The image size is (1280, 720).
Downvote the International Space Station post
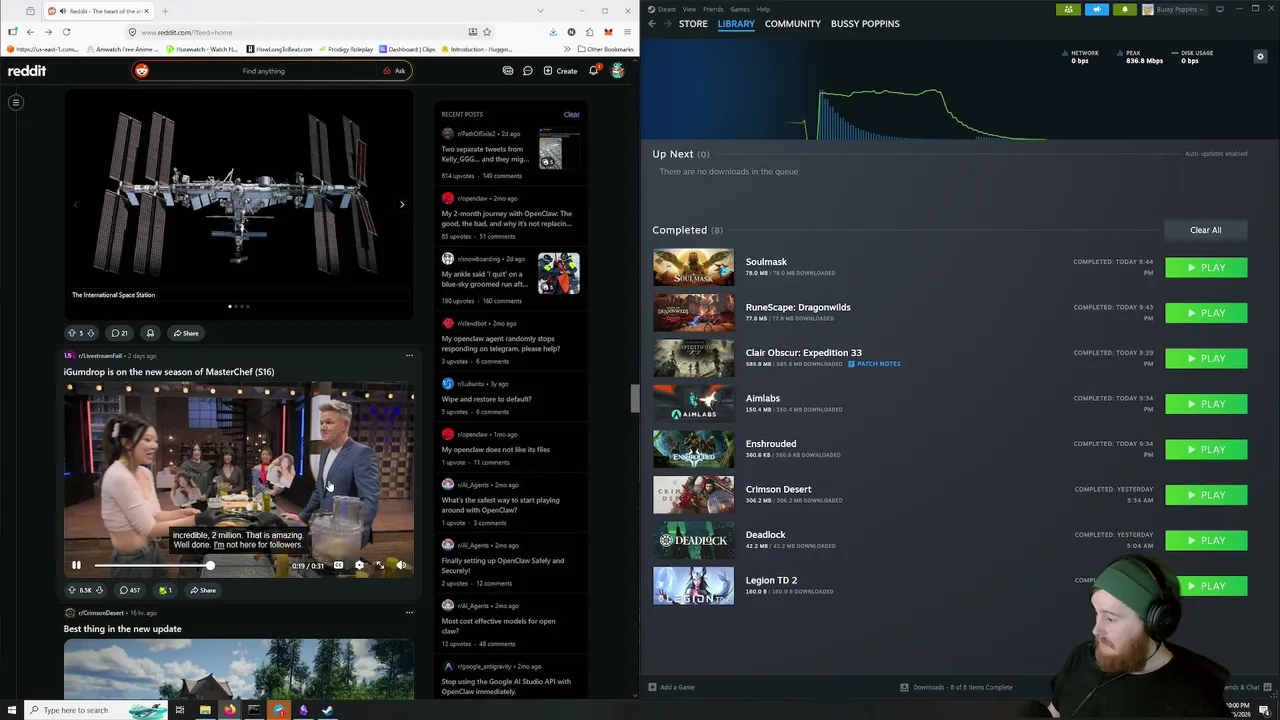[91, 333]
